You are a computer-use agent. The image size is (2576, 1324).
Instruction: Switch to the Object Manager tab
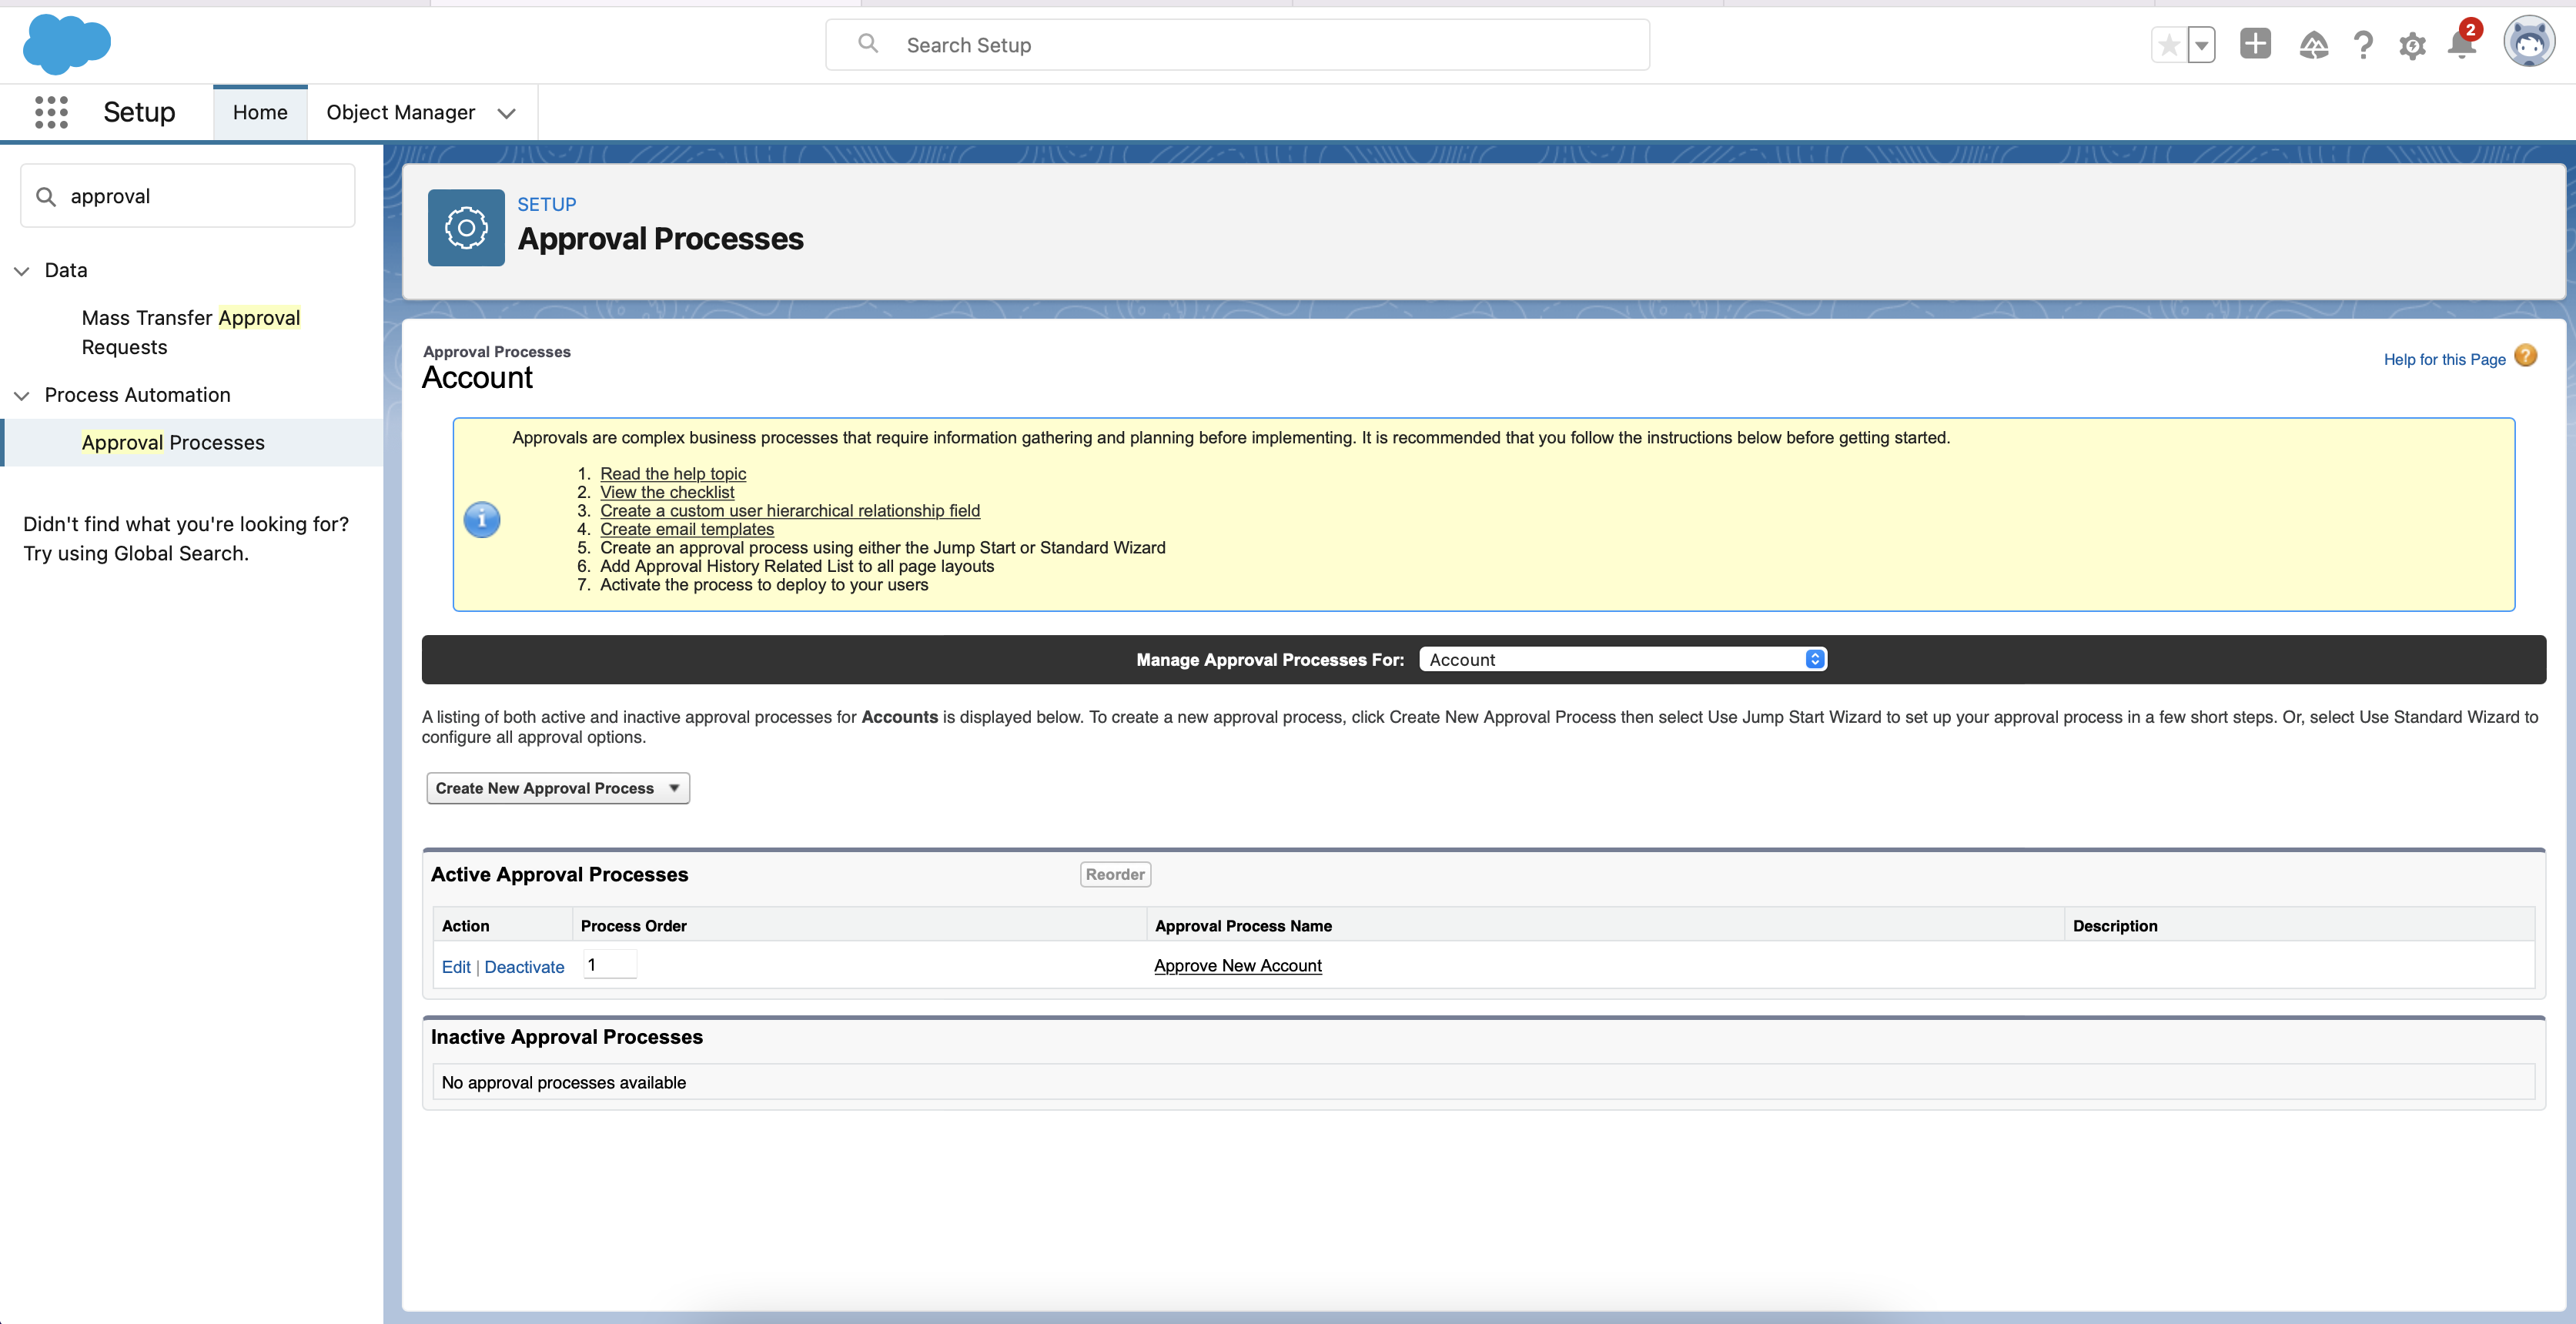click(400, 112)
